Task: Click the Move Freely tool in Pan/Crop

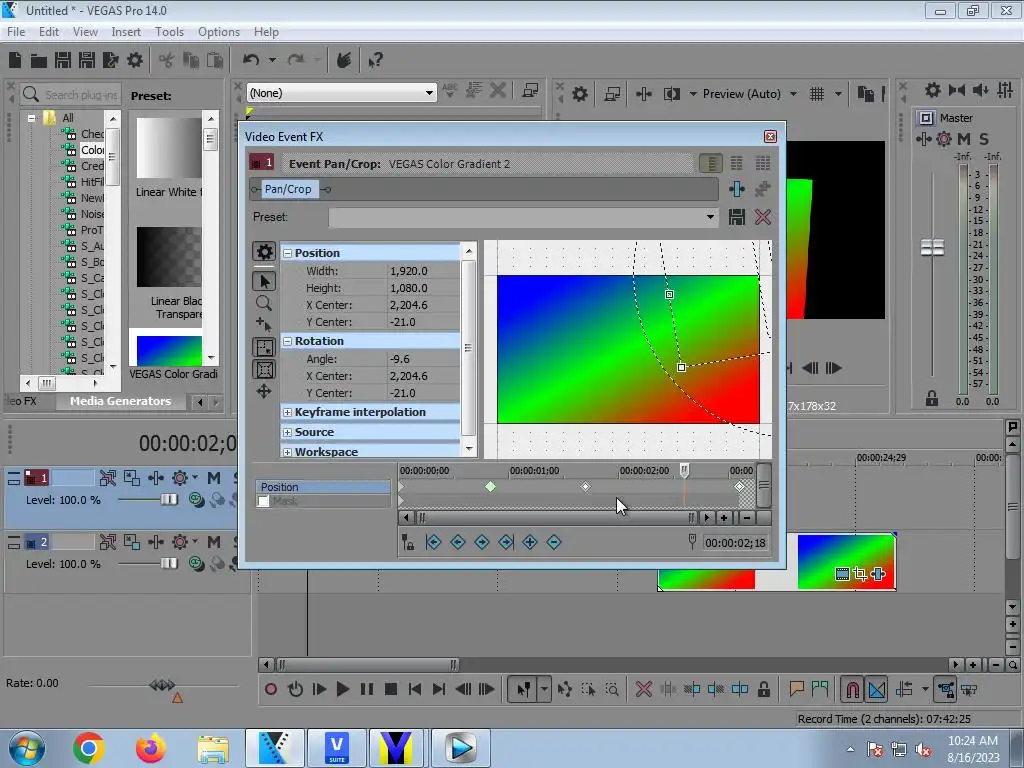Action: [264, 391]
